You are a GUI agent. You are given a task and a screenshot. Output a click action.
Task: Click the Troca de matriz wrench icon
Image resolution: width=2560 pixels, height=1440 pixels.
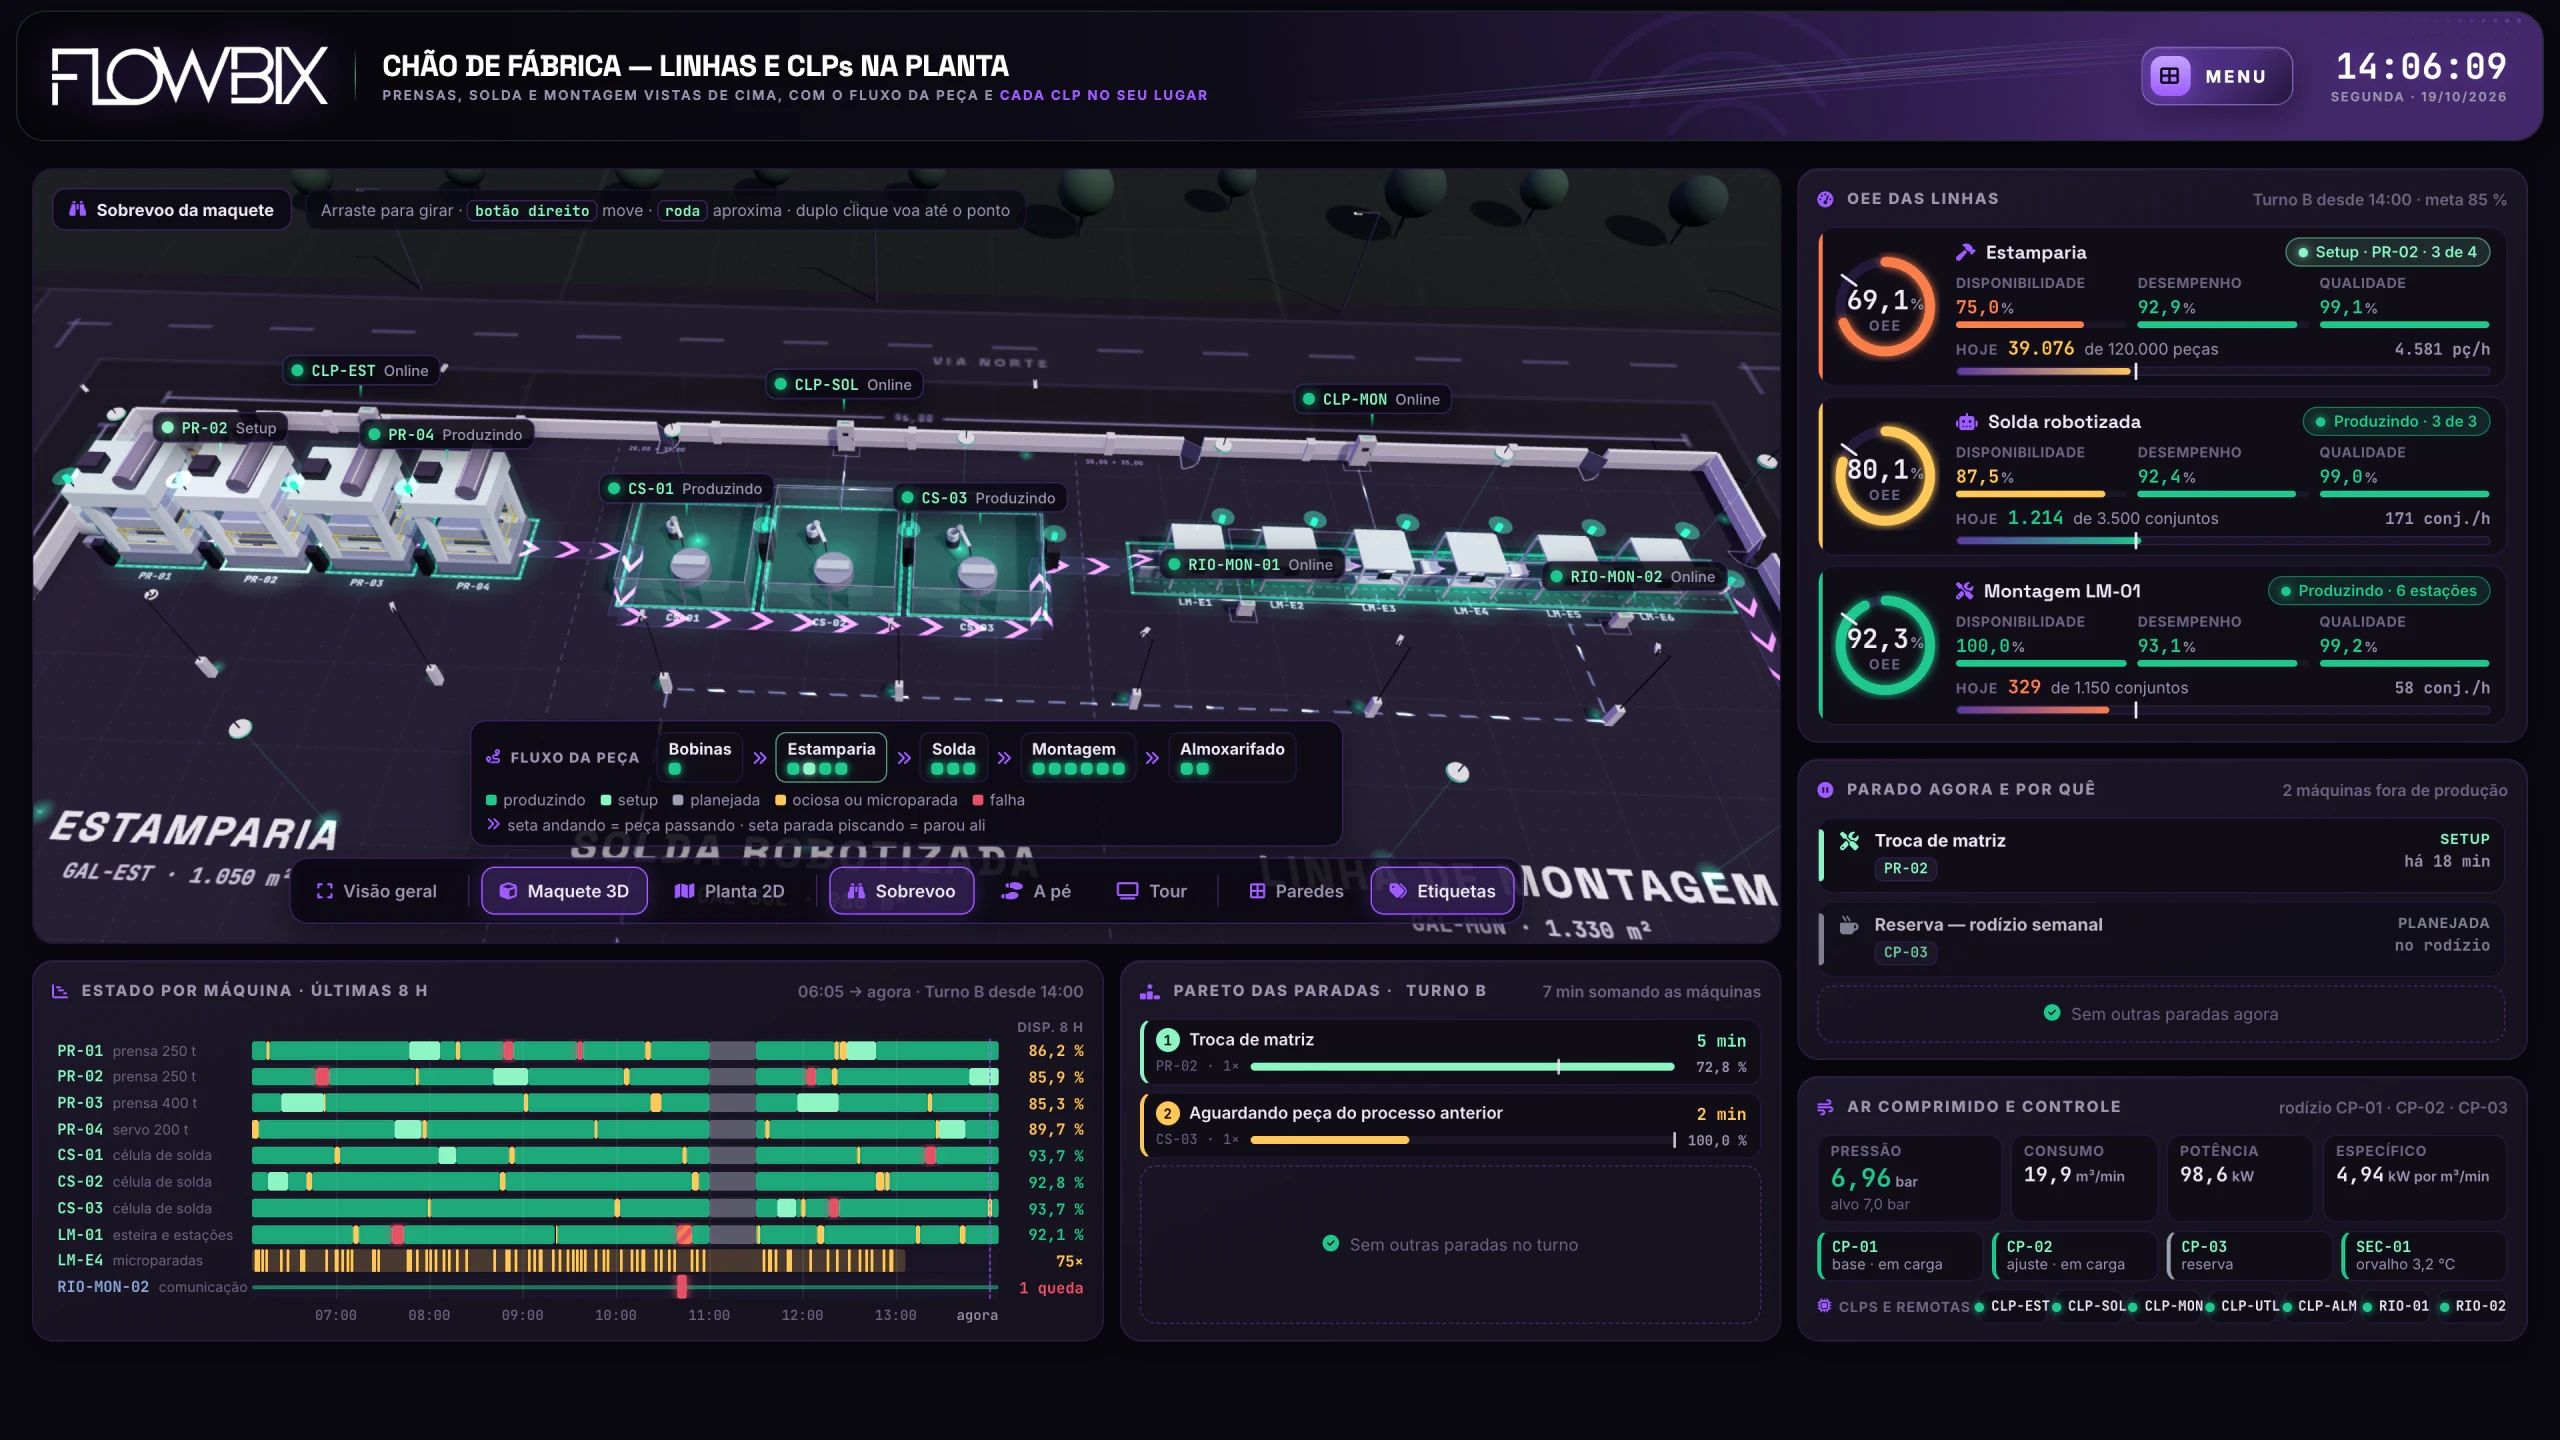pyautogui.click(x=1849, y=841)
